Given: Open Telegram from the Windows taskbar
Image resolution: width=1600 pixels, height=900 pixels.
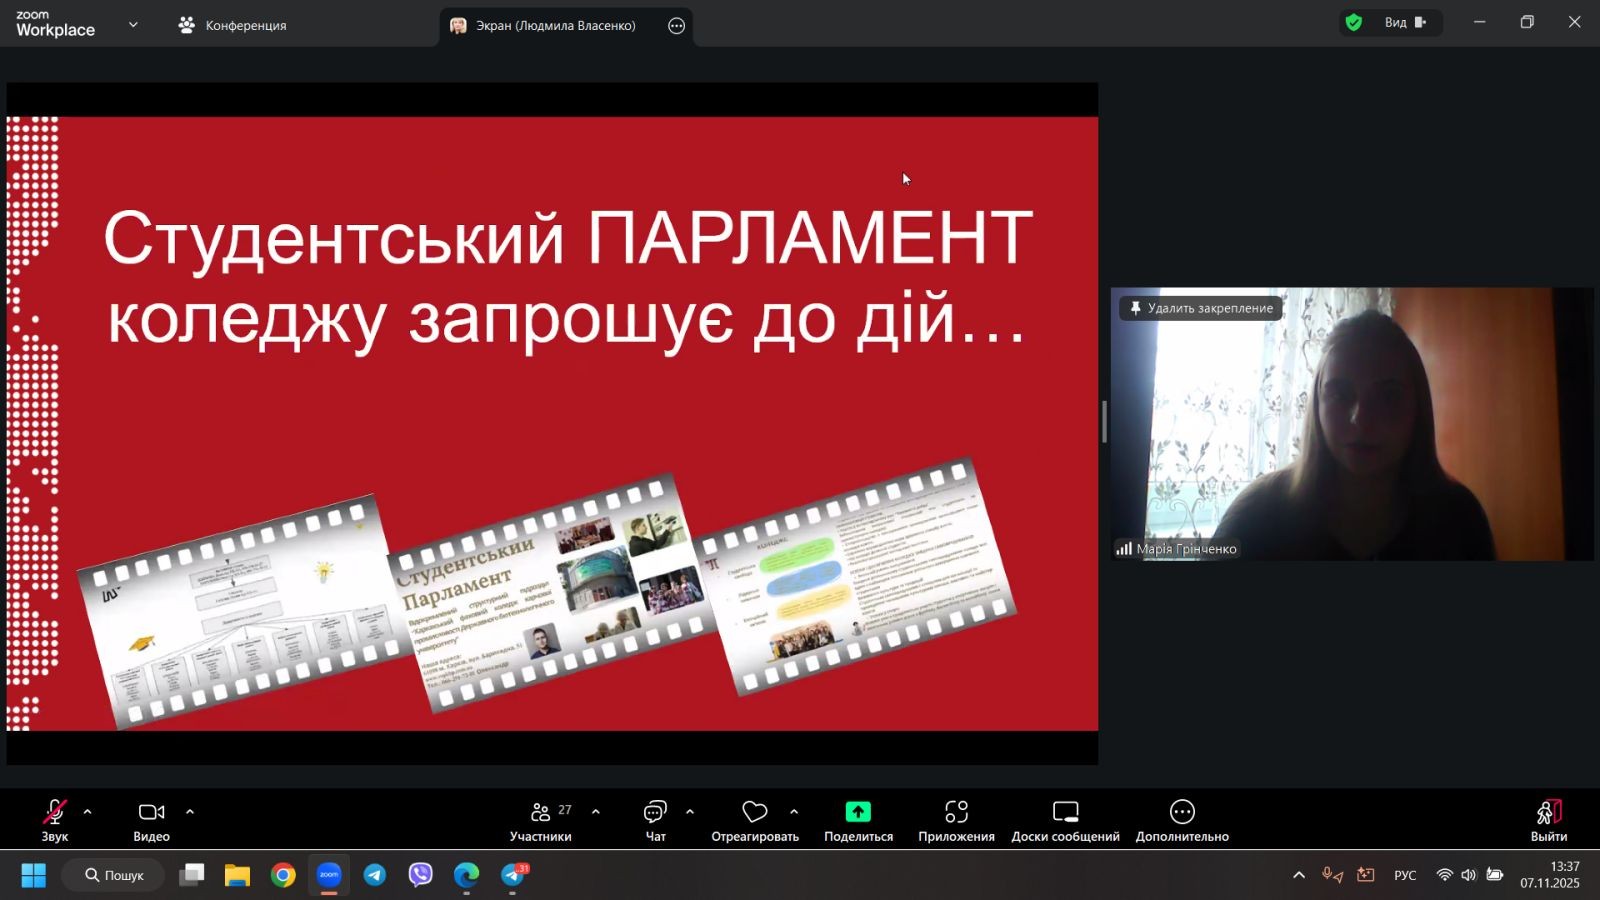Looking at the screenshot, I should point(375,875).
